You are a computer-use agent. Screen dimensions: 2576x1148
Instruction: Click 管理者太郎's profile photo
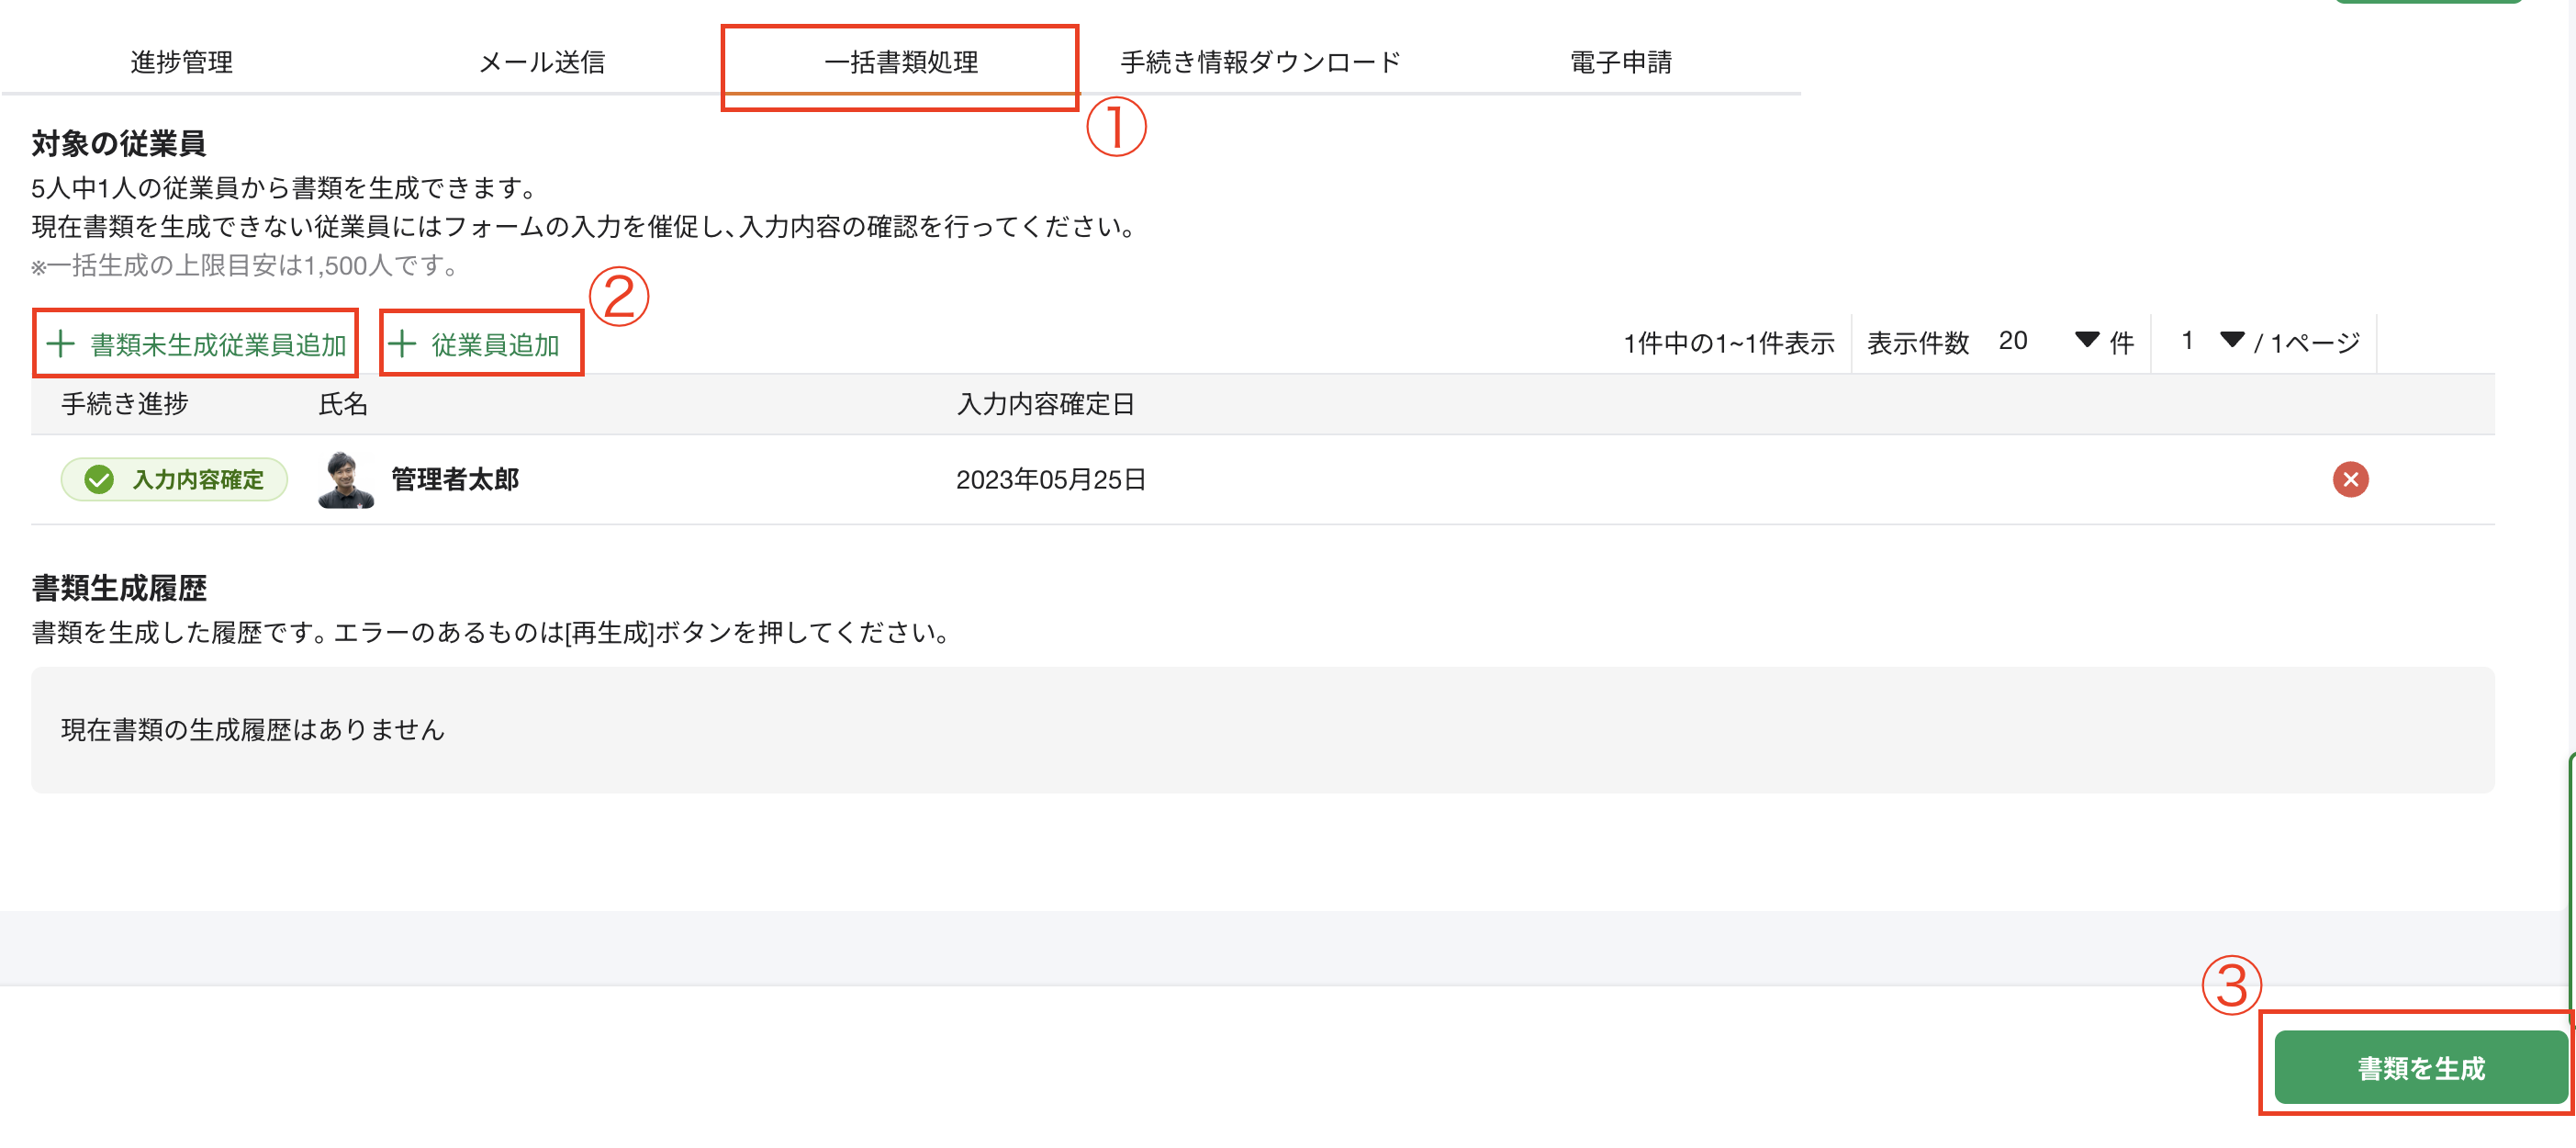[x=345, y=479]
